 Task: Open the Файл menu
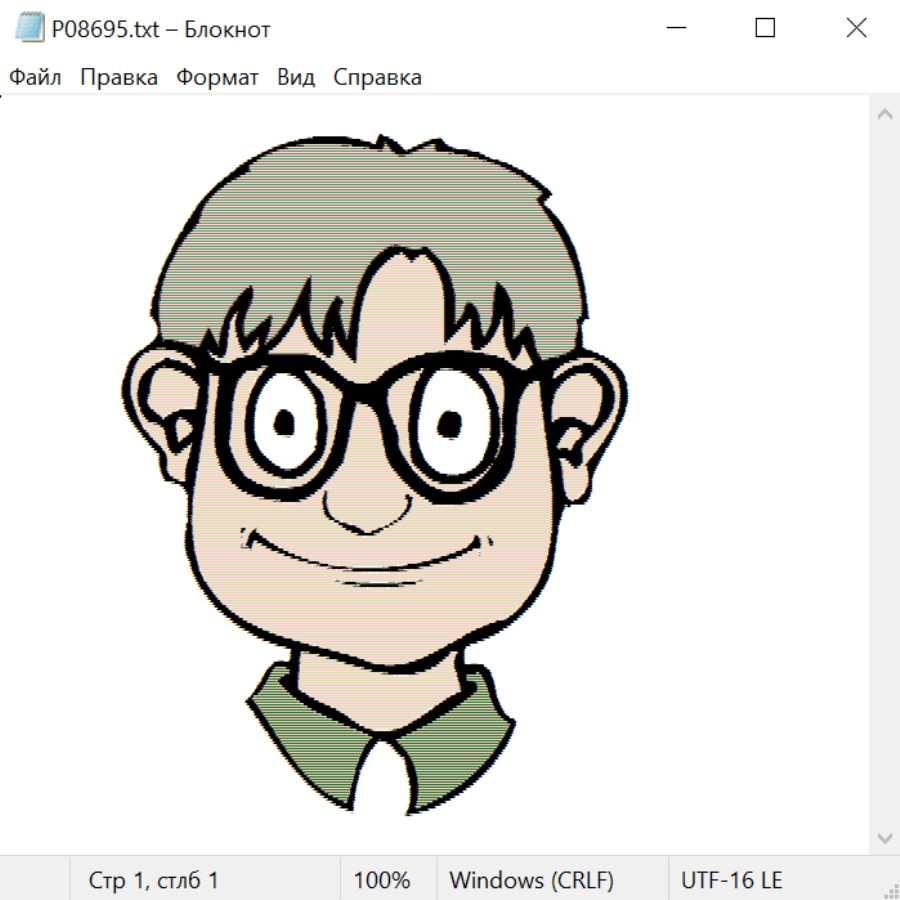coord(35,78)
